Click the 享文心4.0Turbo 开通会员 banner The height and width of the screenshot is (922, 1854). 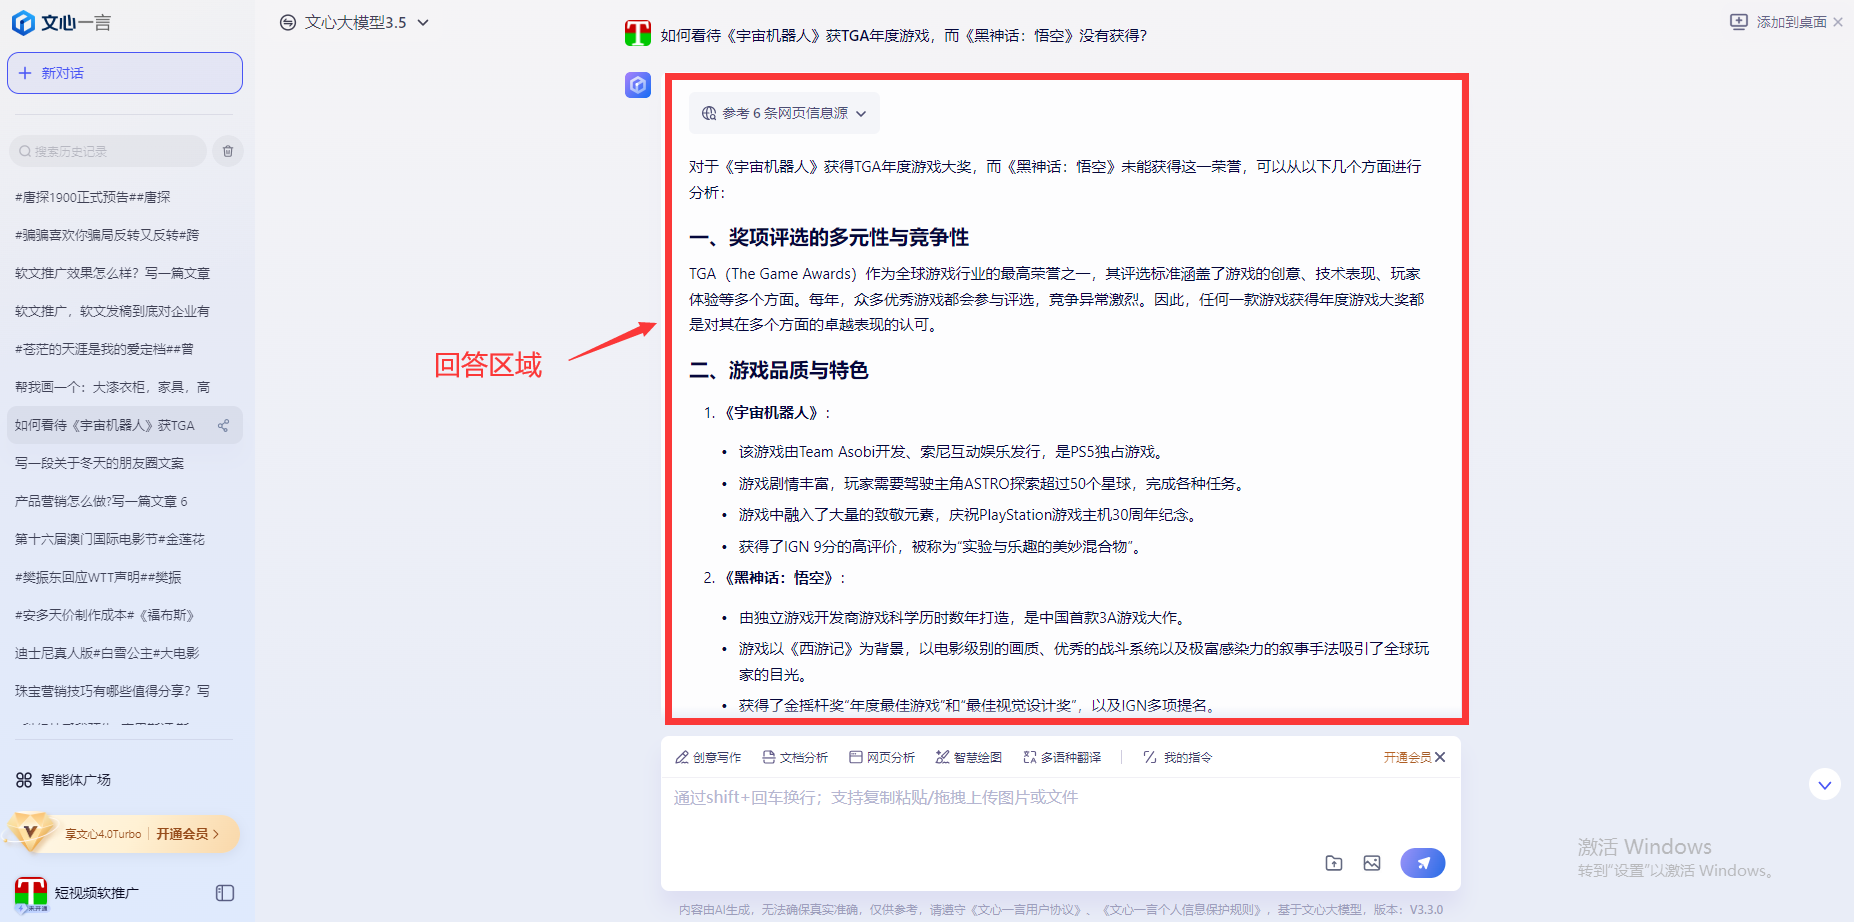(122, 833)
